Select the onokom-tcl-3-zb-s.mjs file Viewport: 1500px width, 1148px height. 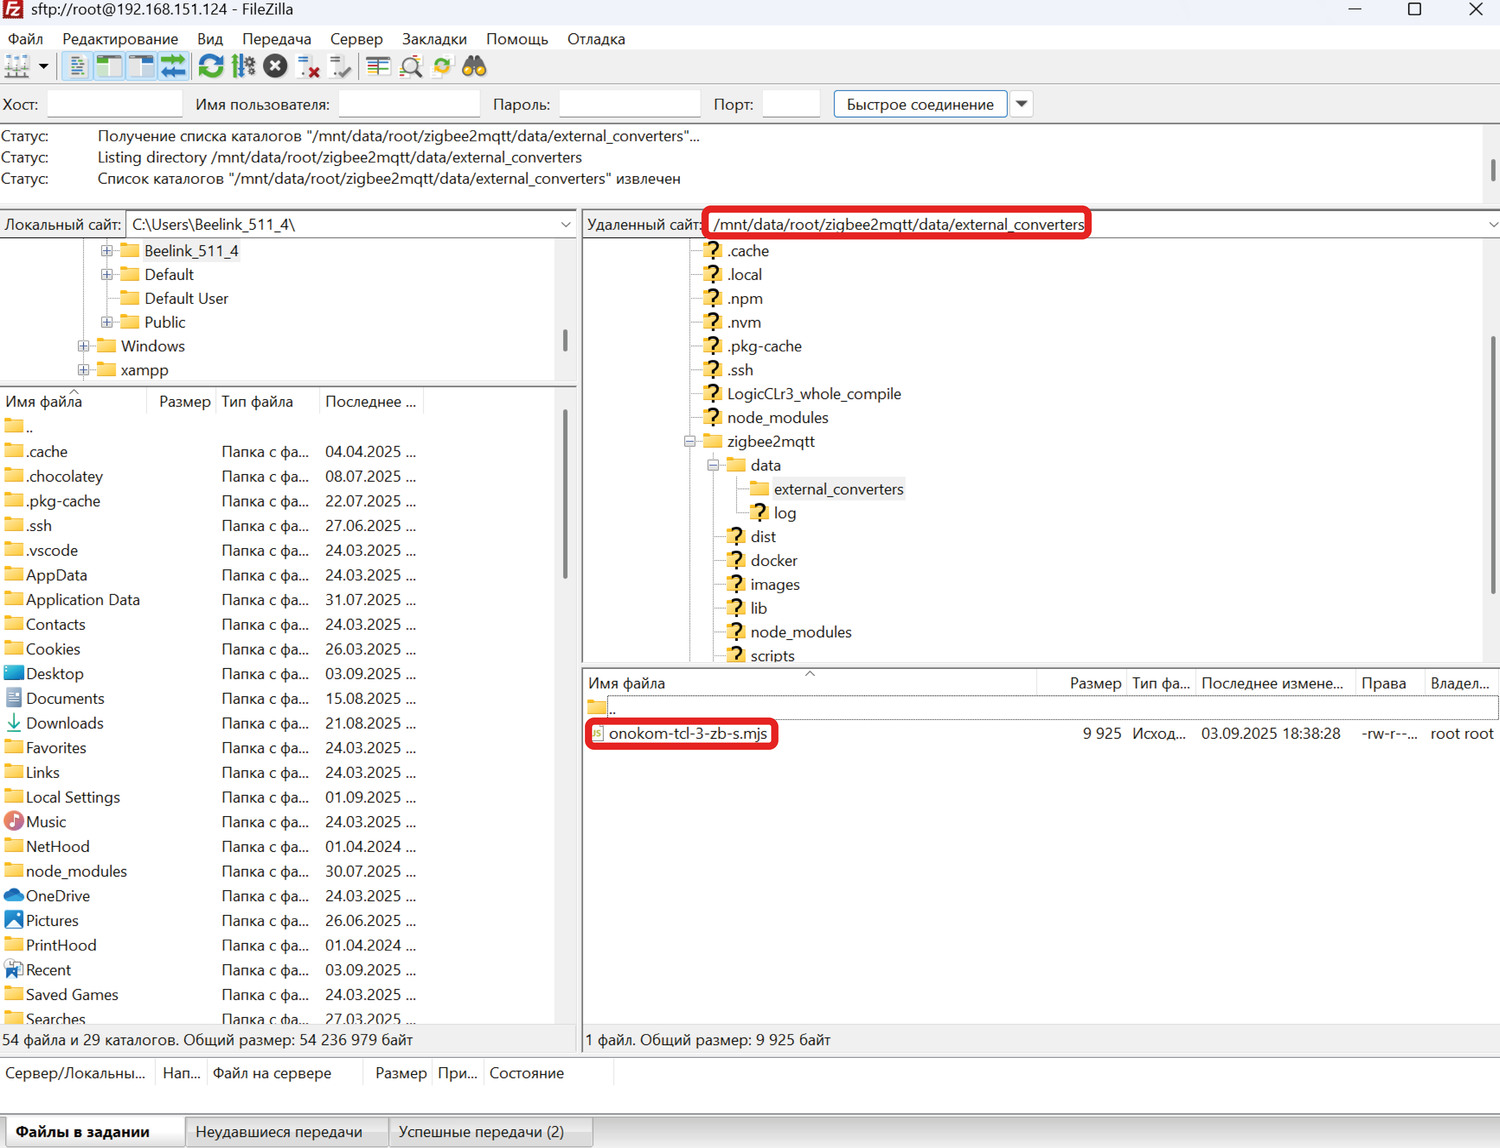click(x=687, y=733)
